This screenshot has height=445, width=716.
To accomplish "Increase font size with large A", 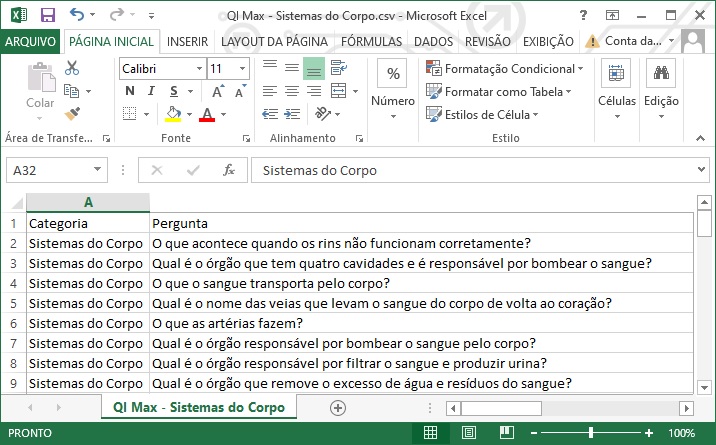I will pos(218,92).
